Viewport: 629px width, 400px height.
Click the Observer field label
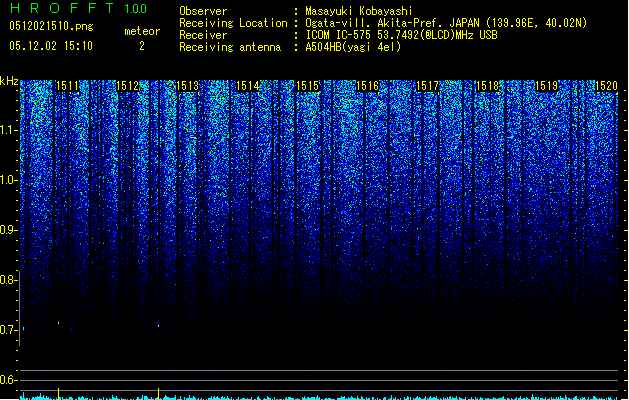point(203,11)
